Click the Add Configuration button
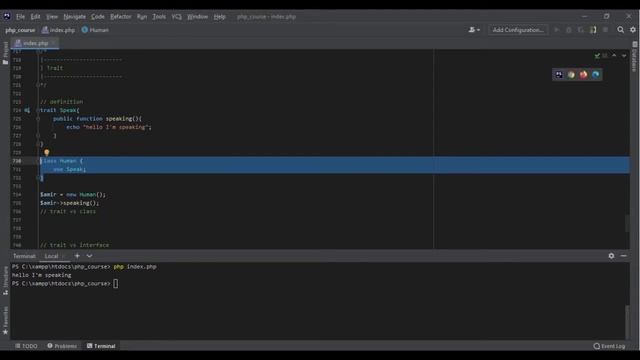The image size is (640, 360). pos(518,30)
